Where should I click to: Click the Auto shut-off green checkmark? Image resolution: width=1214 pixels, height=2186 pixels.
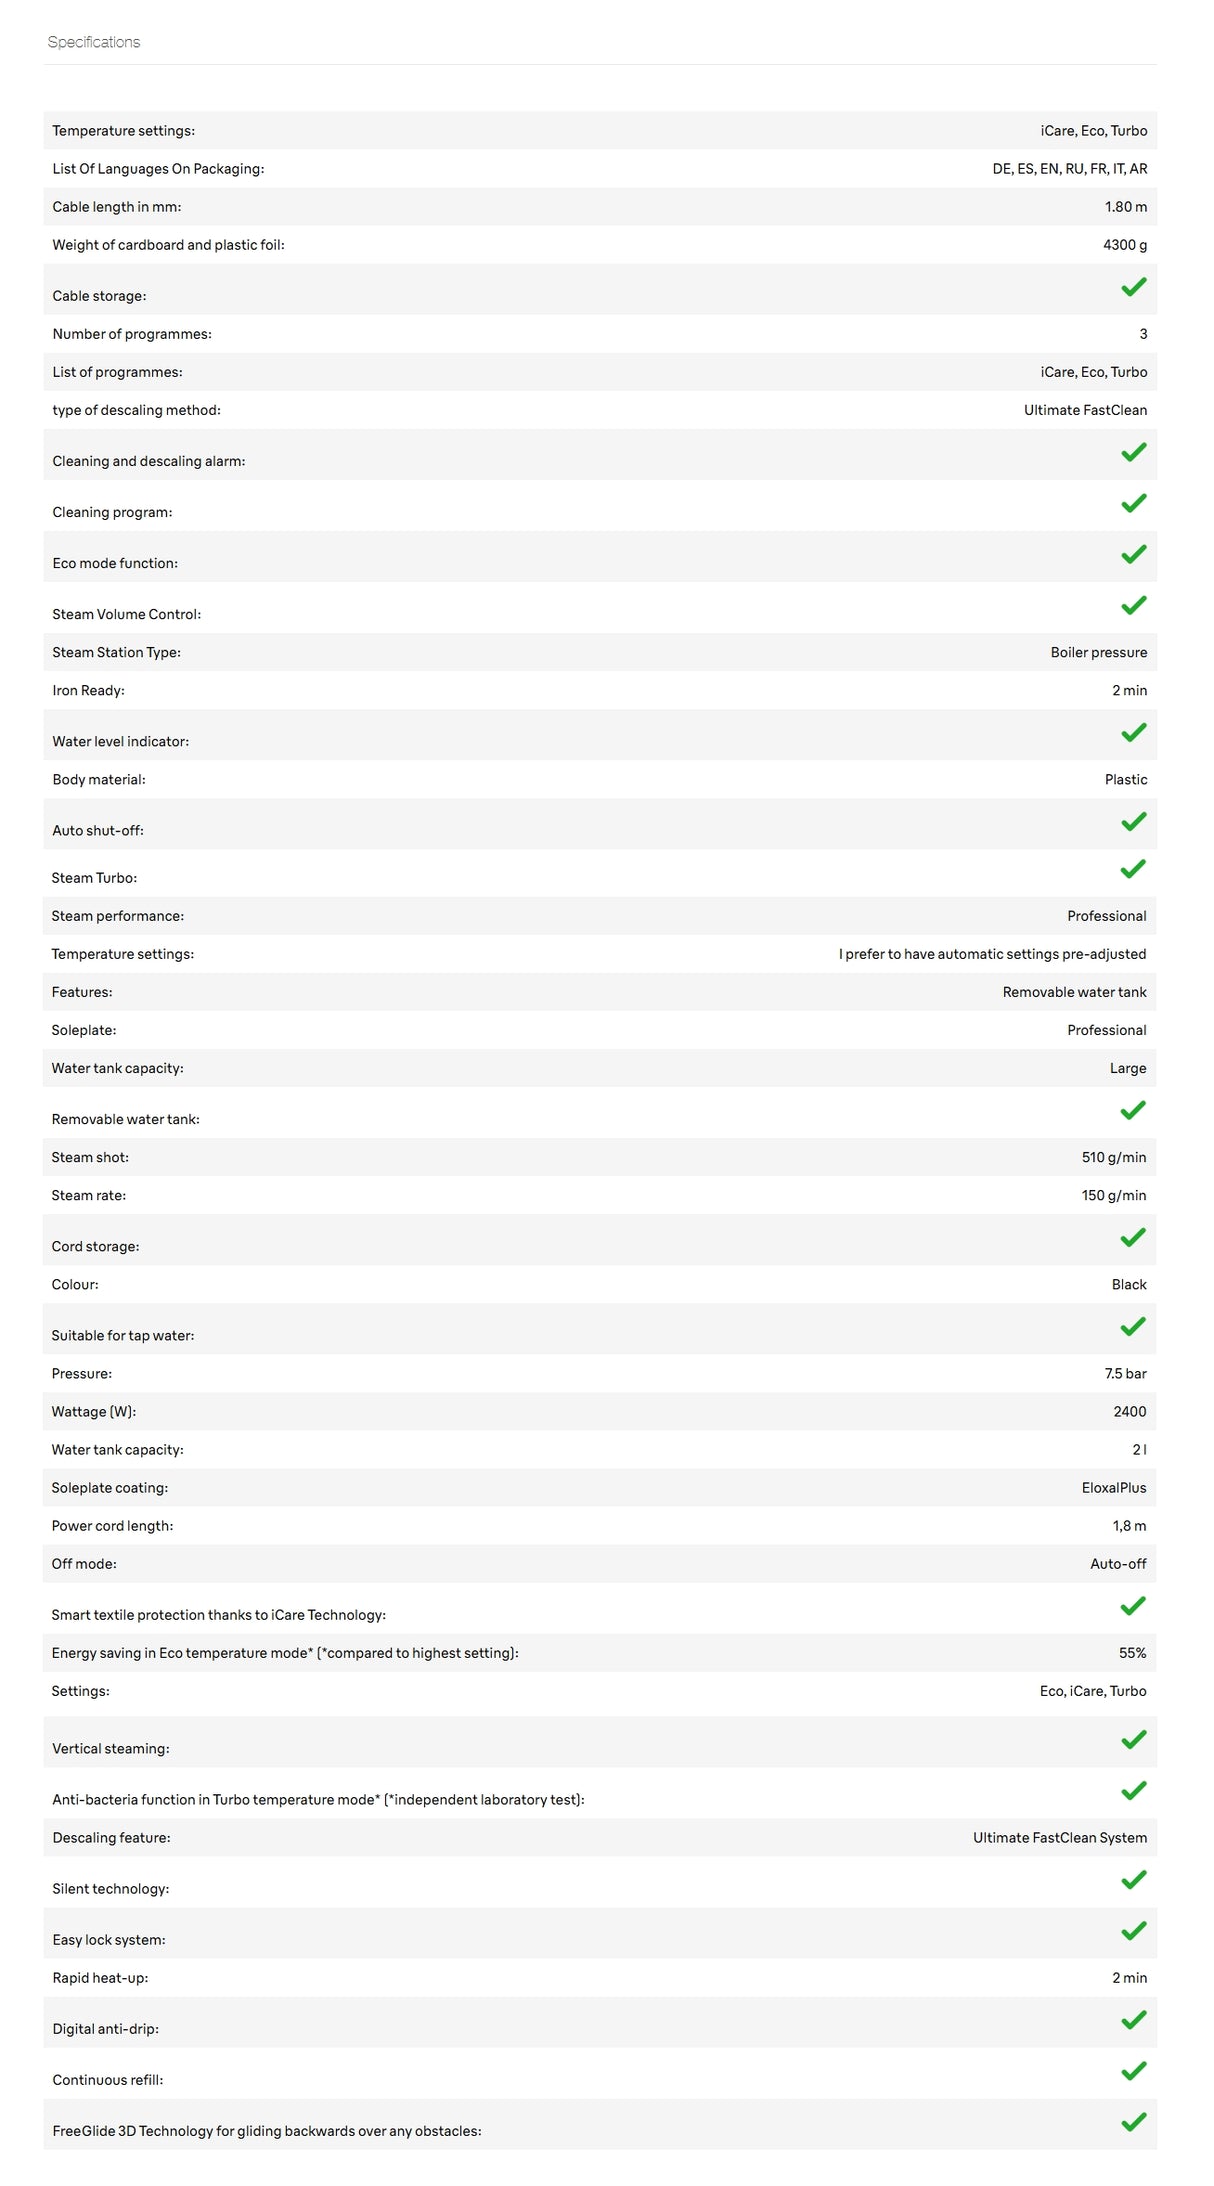[x=1133, y=821]
